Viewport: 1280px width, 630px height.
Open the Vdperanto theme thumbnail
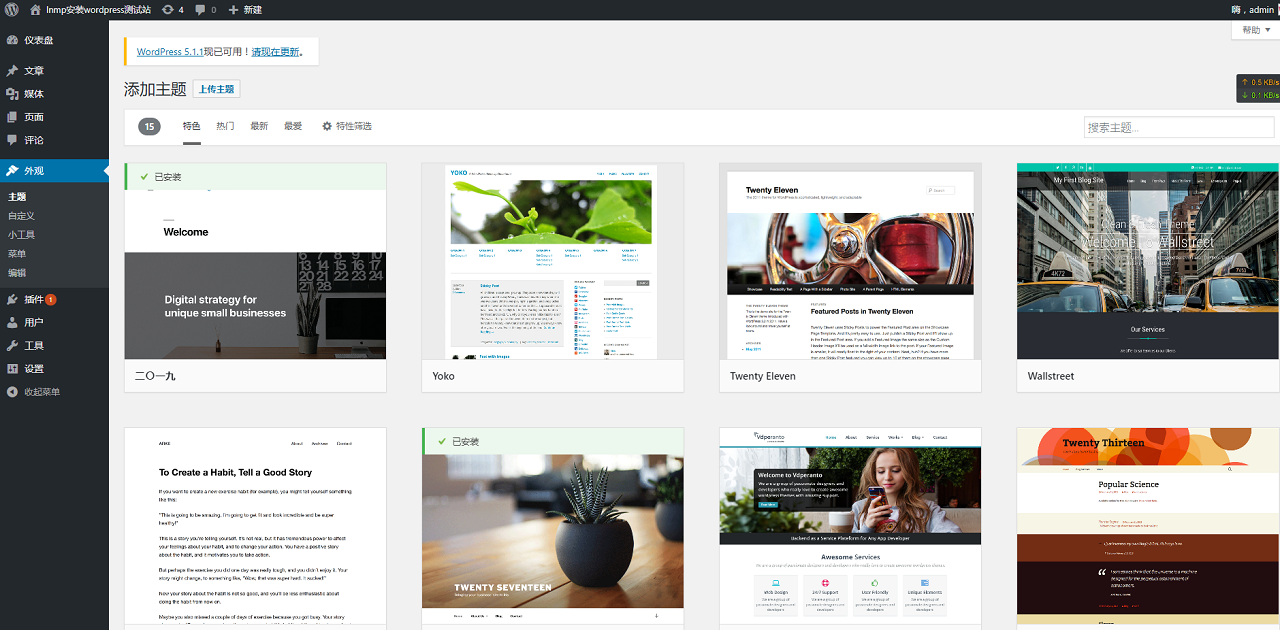click(850, 529)
